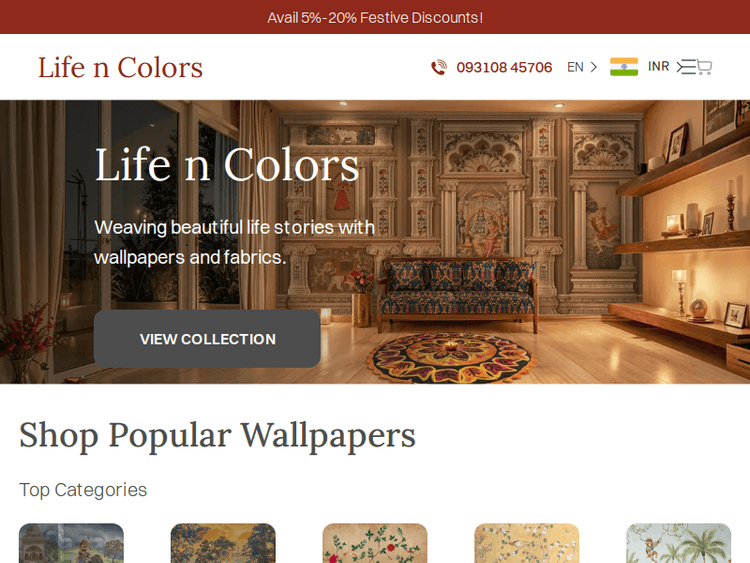Viewport: 750px width, 563px height.
Task: Click the large Life n Colors hero title
Action: pyautogui.click(x=227, y=165)
